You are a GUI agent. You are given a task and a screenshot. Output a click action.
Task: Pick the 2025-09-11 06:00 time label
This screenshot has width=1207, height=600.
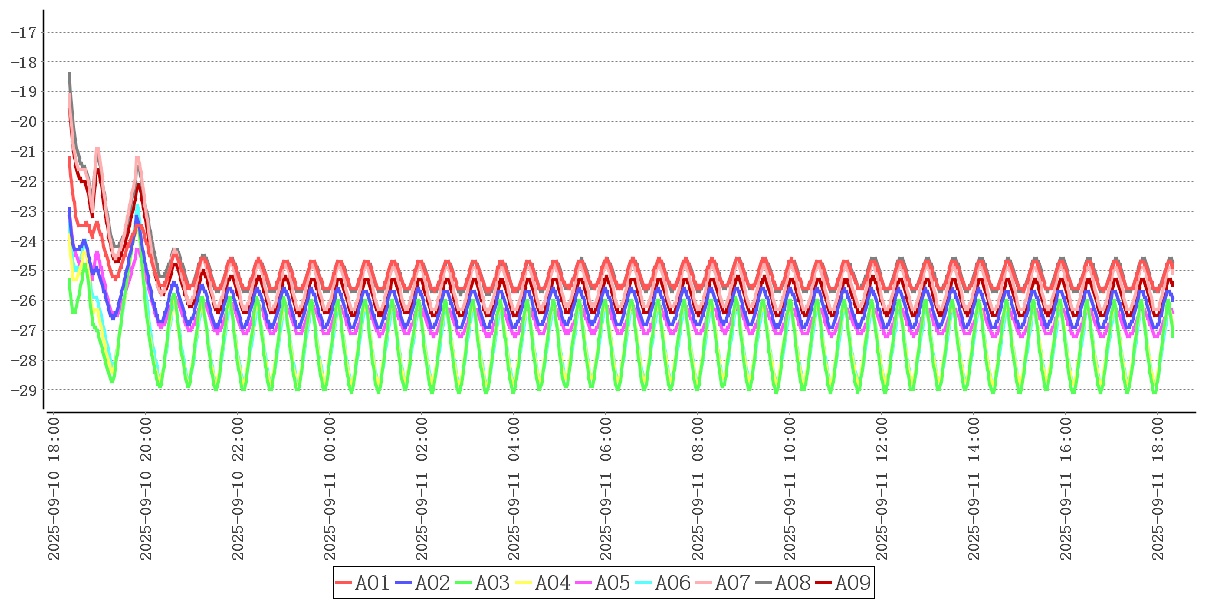point(606,489)
